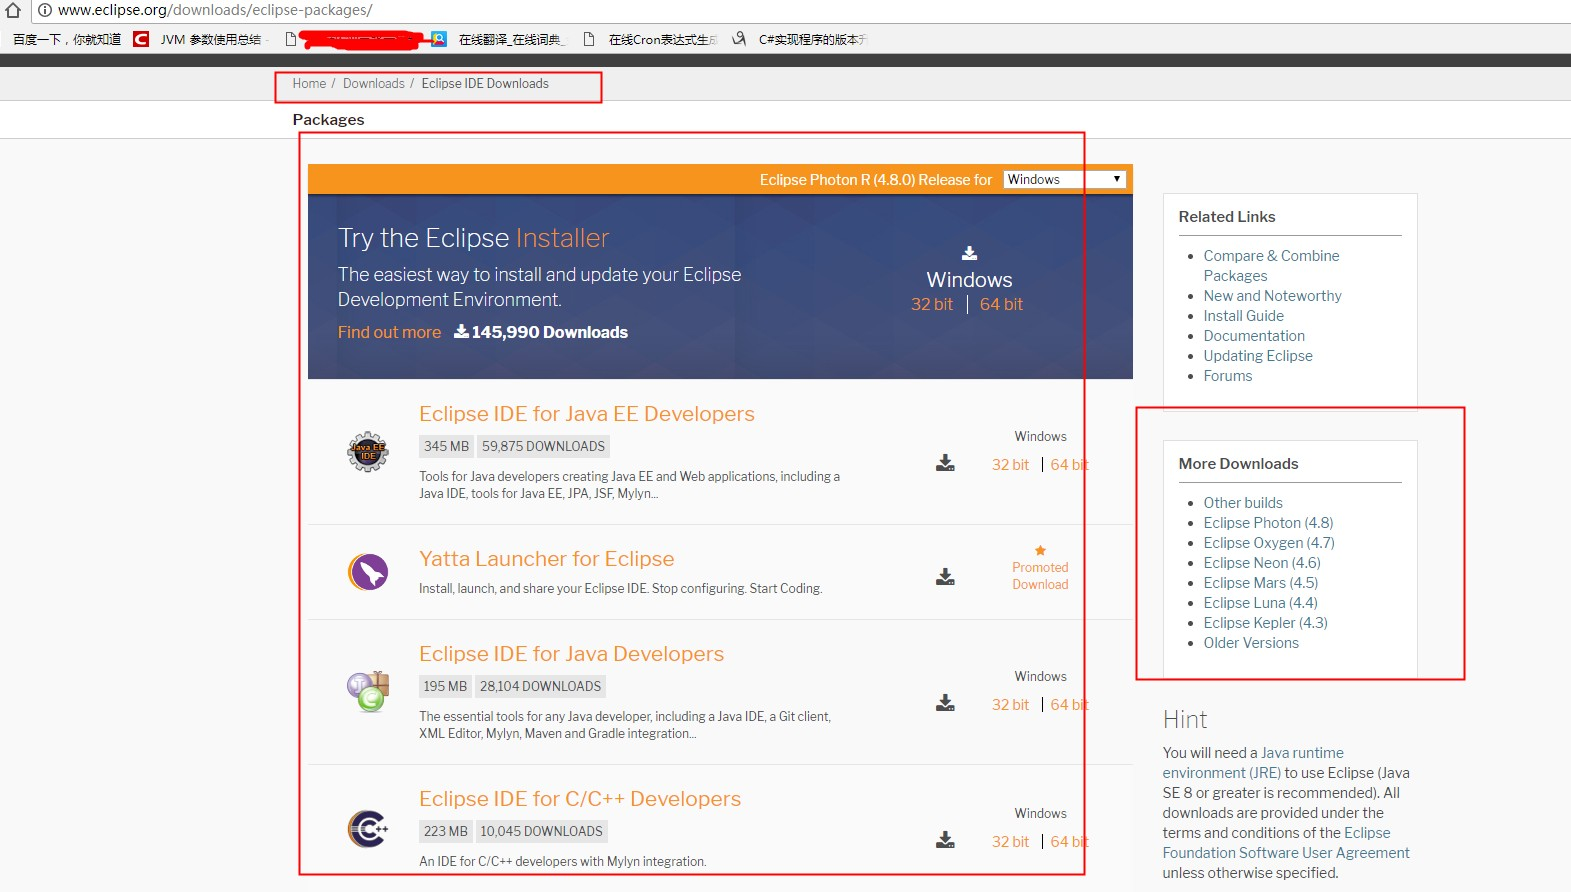Click the browser home icon
This screenshot has height=892, width=1571.
coord(13,10)
